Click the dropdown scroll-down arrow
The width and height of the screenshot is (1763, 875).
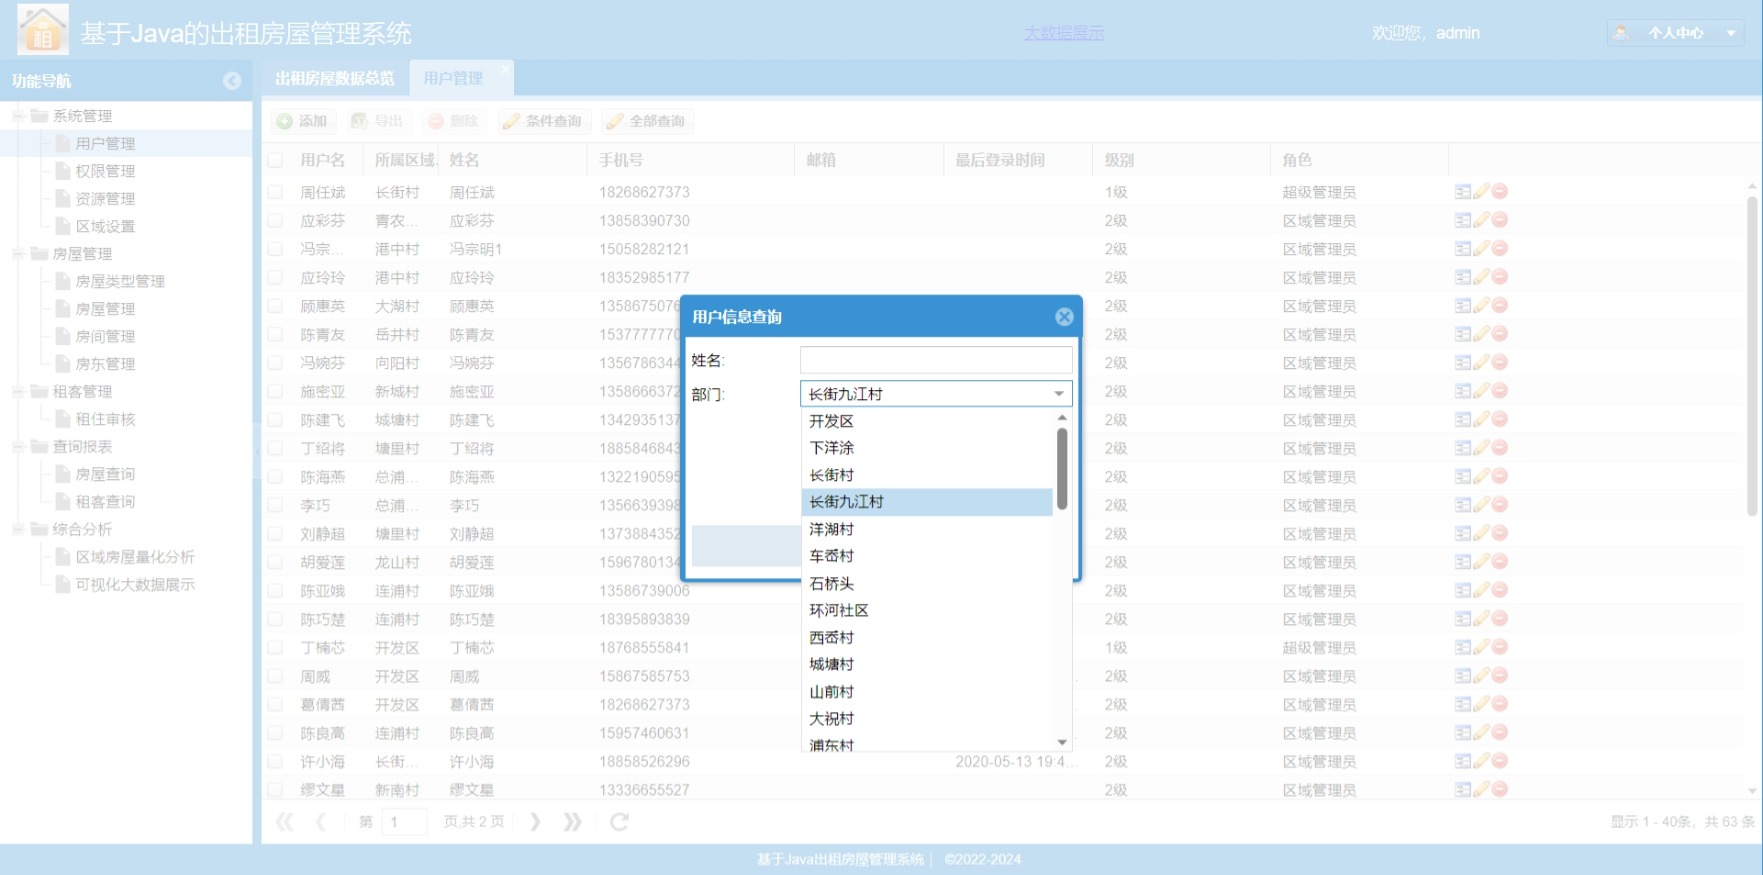[x=1062, y=742]
